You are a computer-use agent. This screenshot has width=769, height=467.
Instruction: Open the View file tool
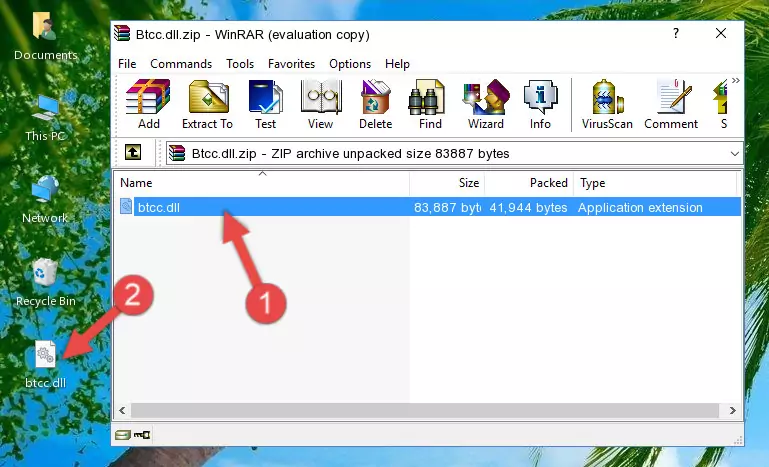click(x=321, y=104)
